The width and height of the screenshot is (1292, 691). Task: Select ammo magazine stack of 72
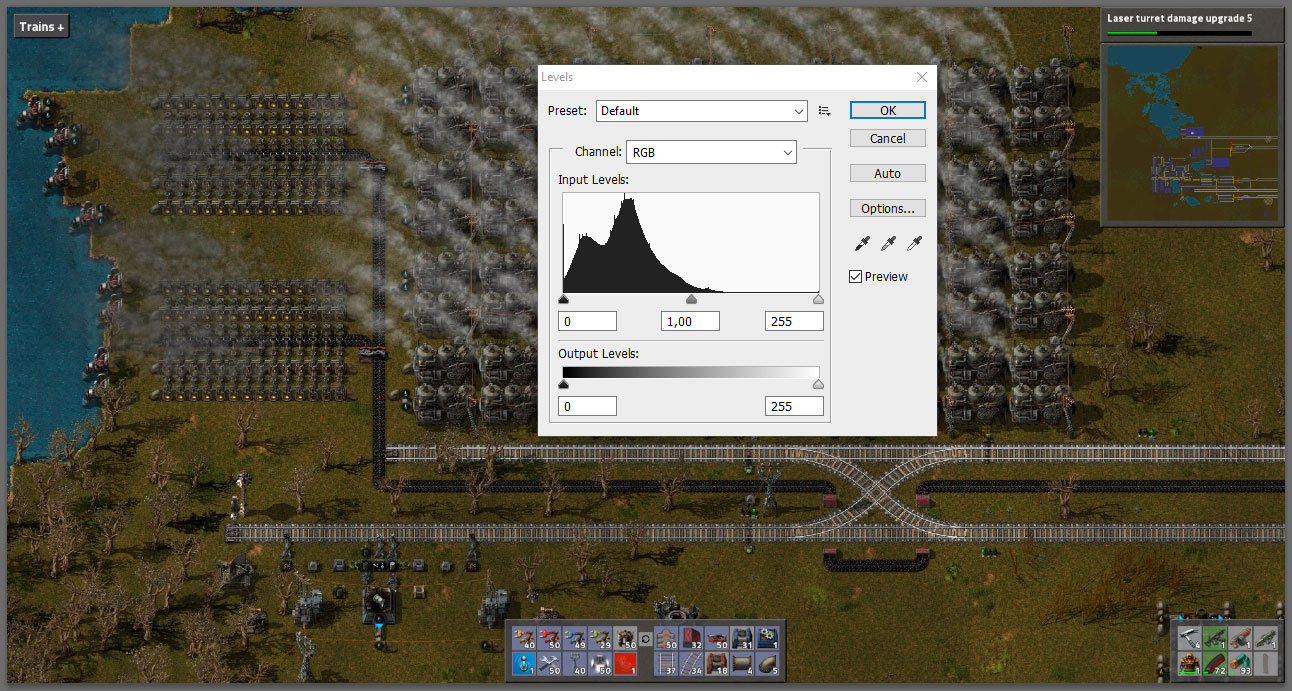click(x=1215, y=664)
